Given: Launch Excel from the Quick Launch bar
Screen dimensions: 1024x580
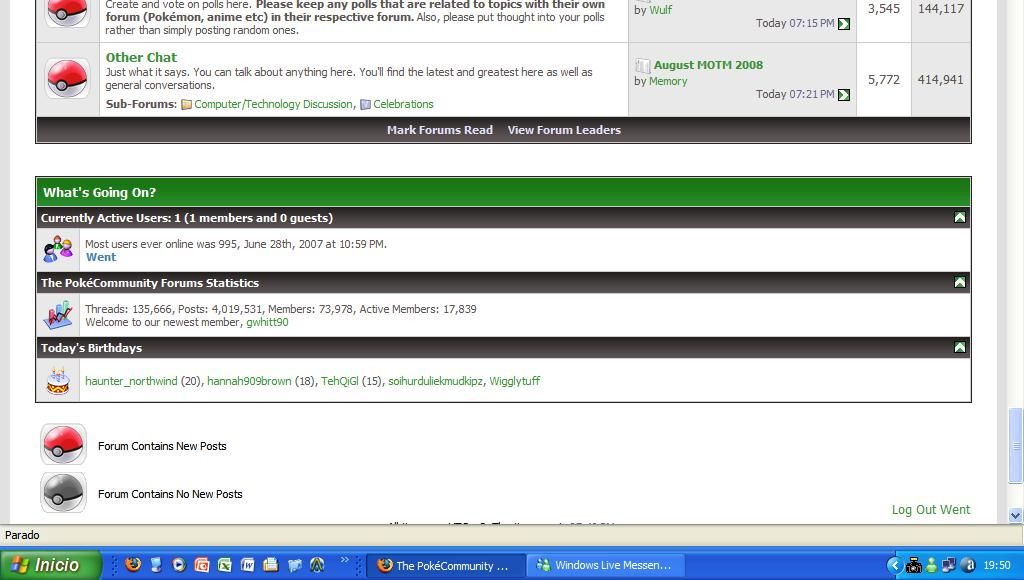Looking at the screenshot, I should (225, 564).
